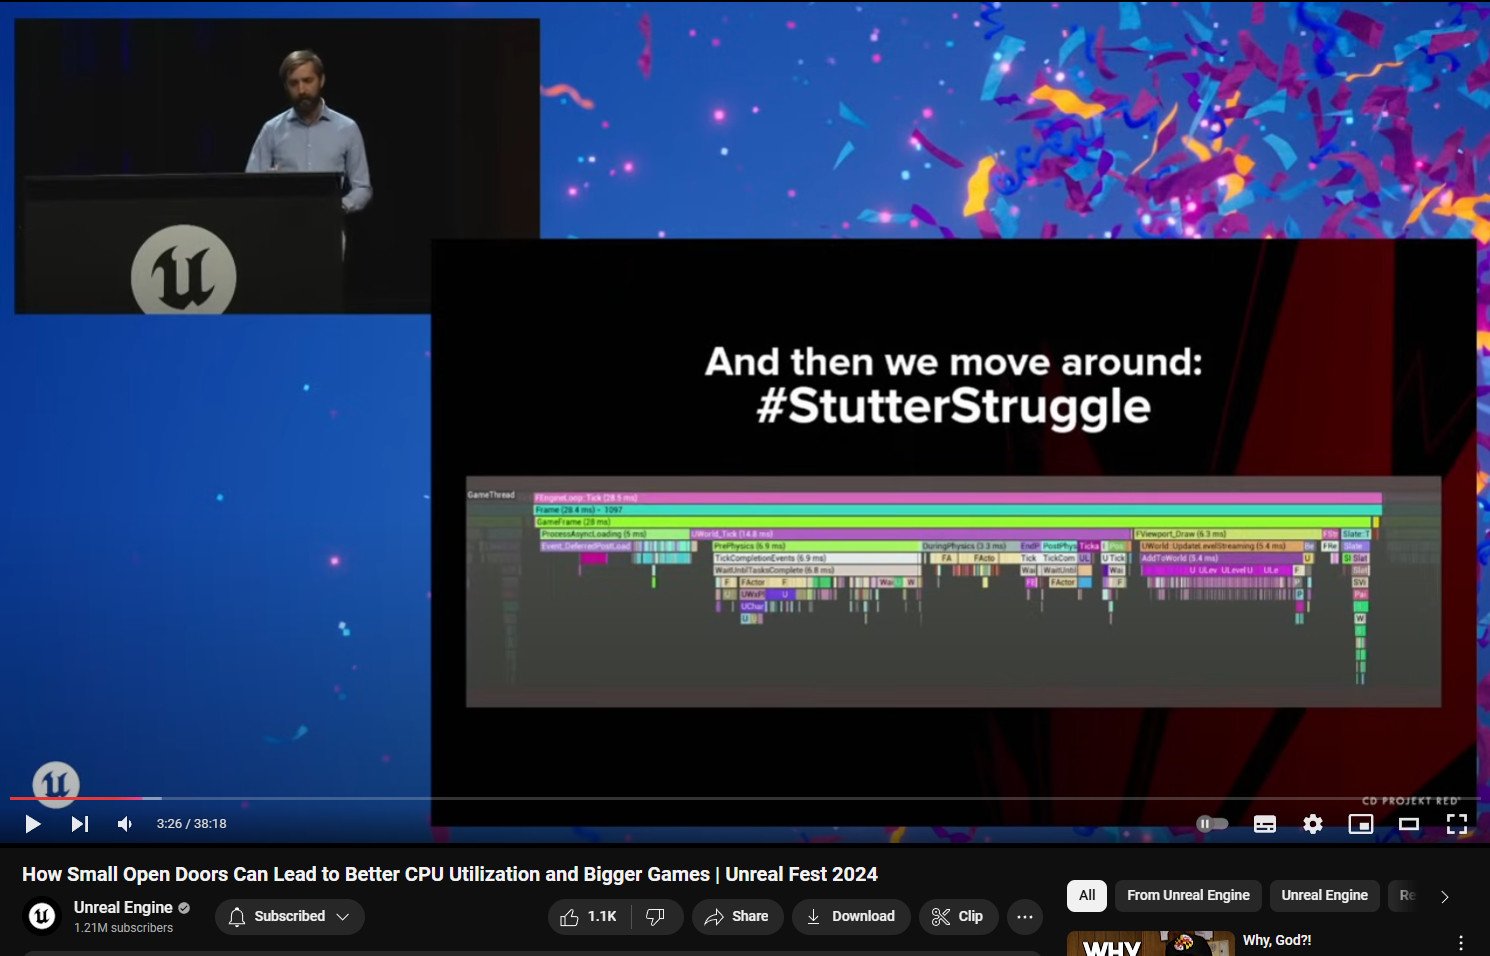Select the Unreal Engine filter chip
Viewport: 1490px width, 956px height.
(1324, 895)
